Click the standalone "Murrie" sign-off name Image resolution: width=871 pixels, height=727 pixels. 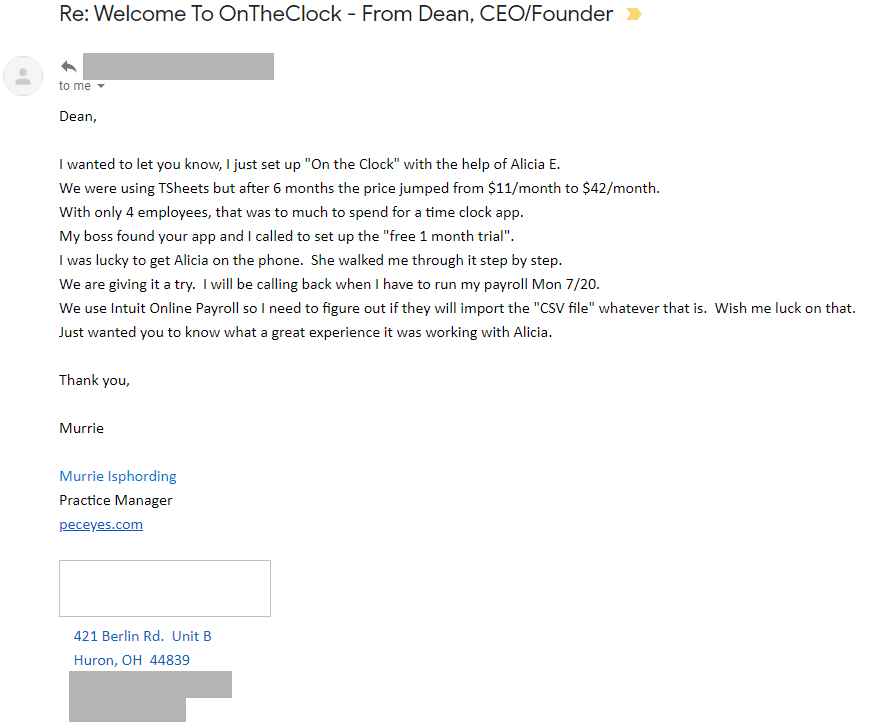(81, 428)
